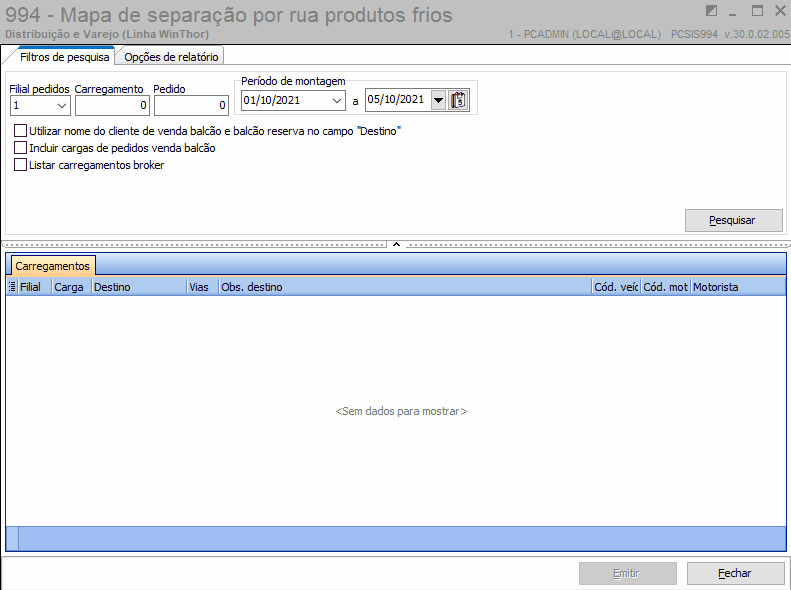Click the Fechar button
The height and width of the screenshot is (590, 791).
click(736, 573)
